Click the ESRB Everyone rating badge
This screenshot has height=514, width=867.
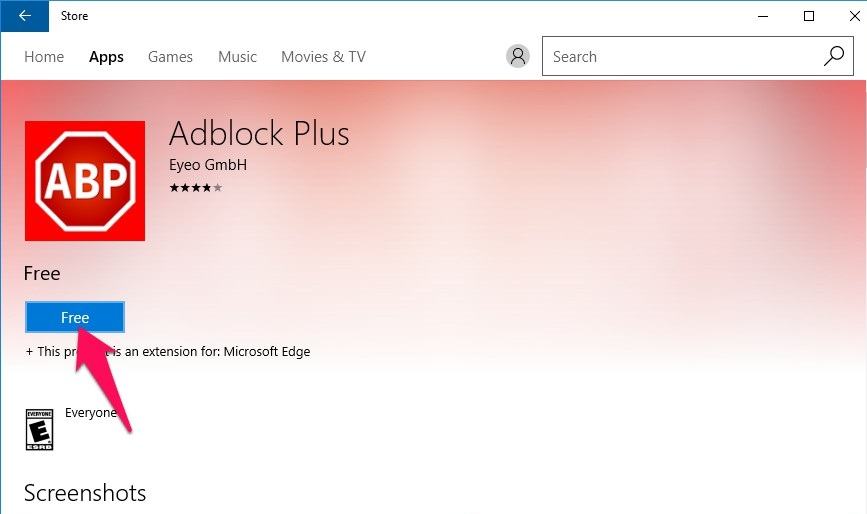(39, 429)
